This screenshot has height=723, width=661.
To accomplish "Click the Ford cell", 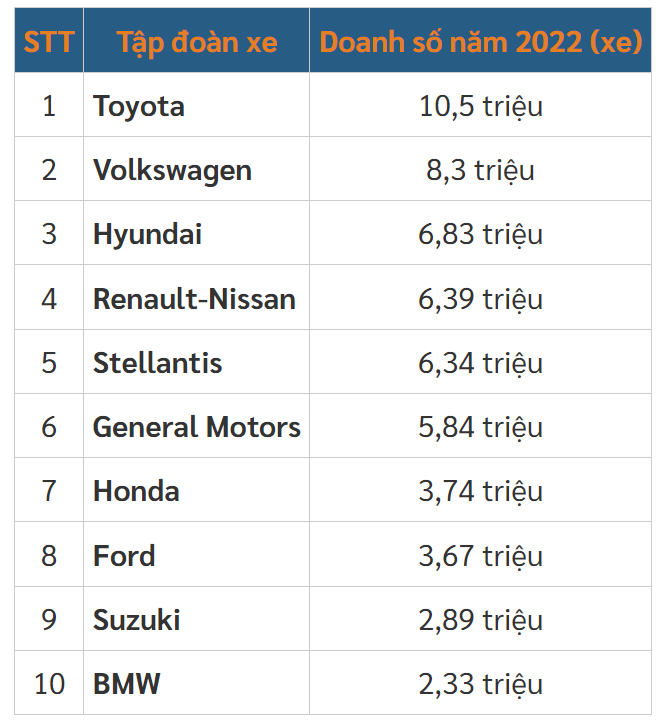I will pyautogui.click(x=124, y=556).
